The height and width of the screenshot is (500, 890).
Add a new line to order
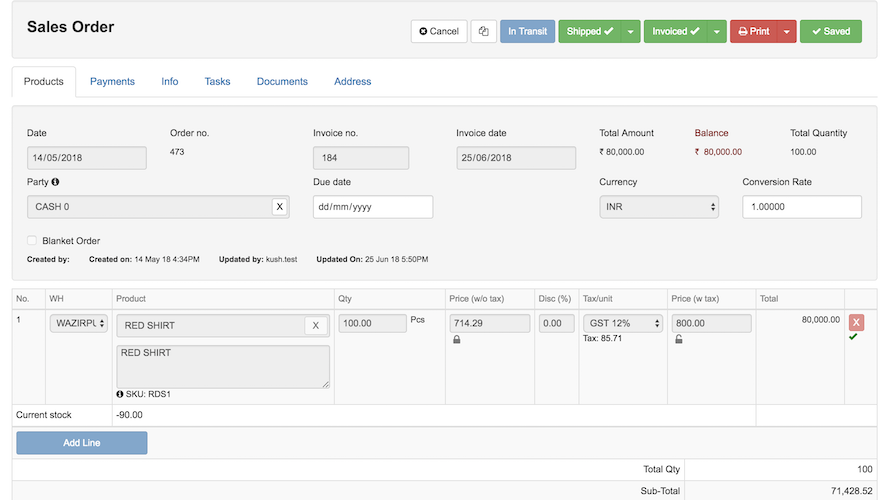(82, 443)
